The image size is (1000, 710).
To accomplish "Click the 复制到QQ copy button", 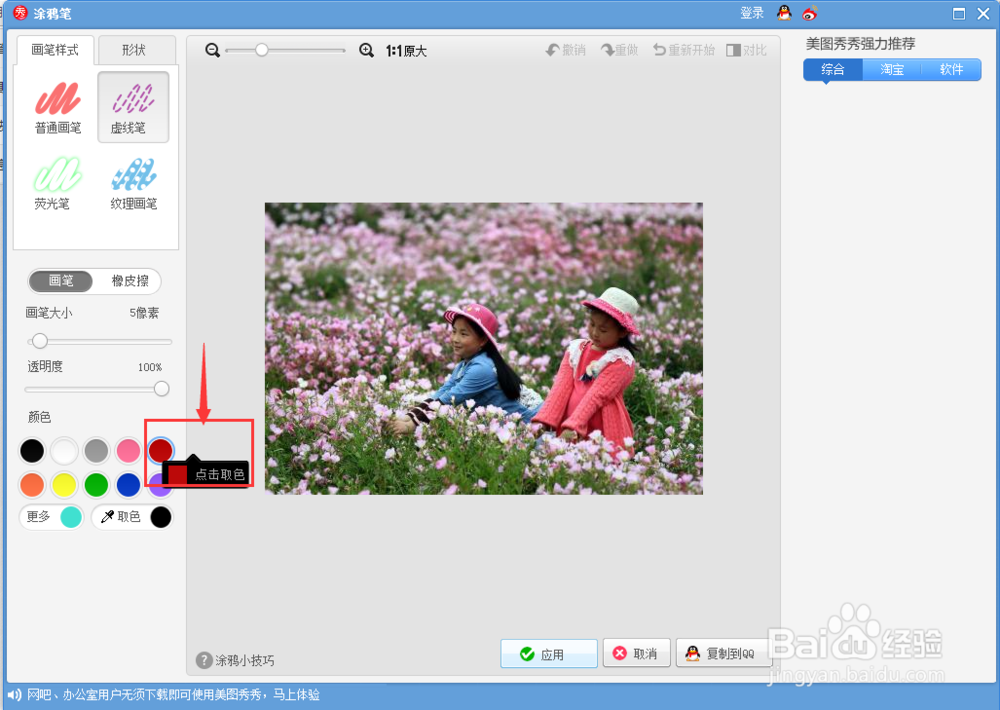I will (723, 653).
